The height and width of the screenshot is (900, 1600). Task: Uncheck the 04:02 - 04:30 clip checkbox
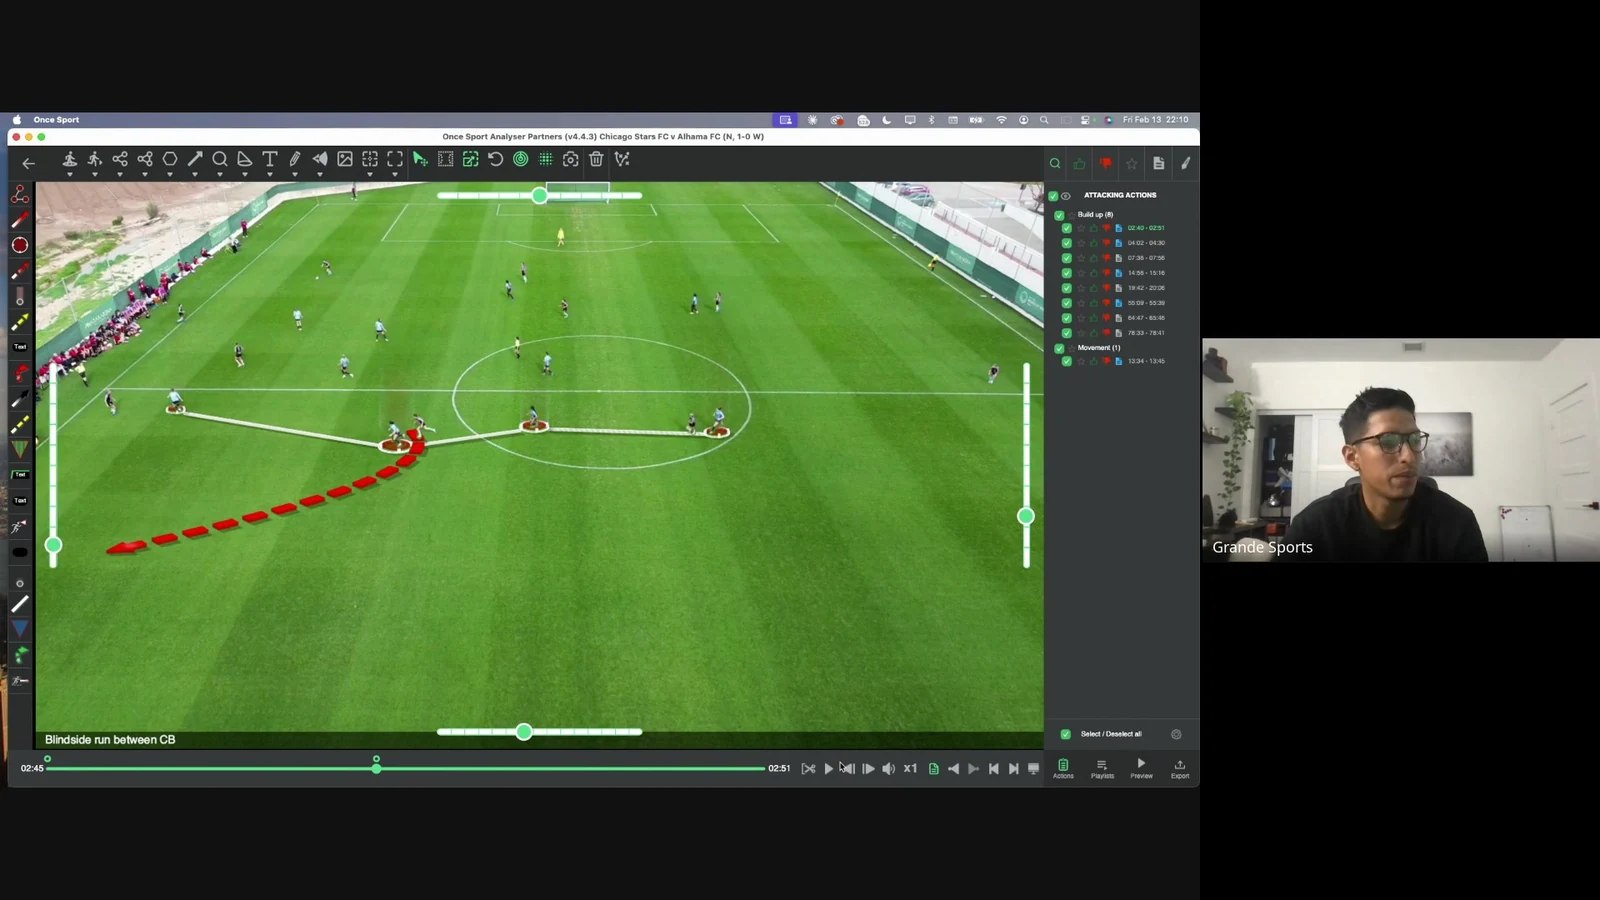1067,243
